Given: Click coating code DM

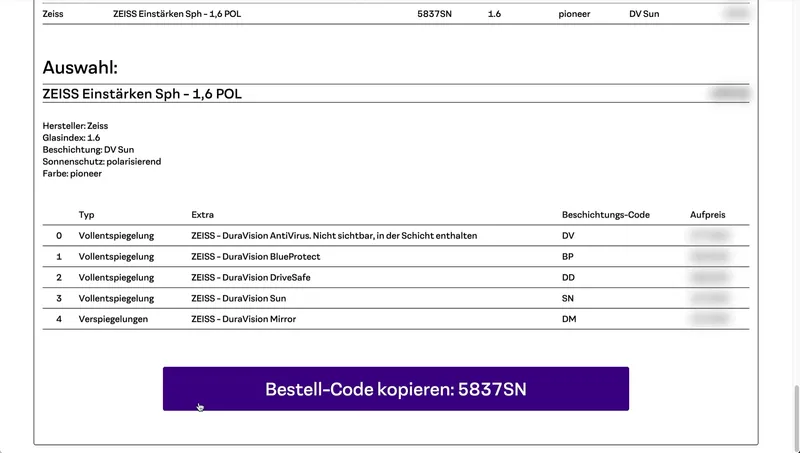Looking at the screenshot, I should pyautogui.click(x=569, y=319).
